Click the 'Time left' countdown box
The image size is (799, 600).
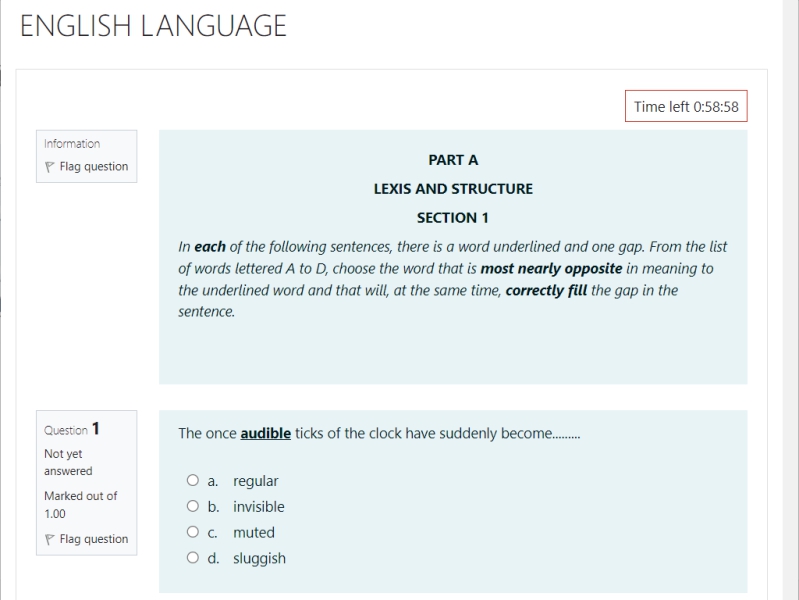686,107
